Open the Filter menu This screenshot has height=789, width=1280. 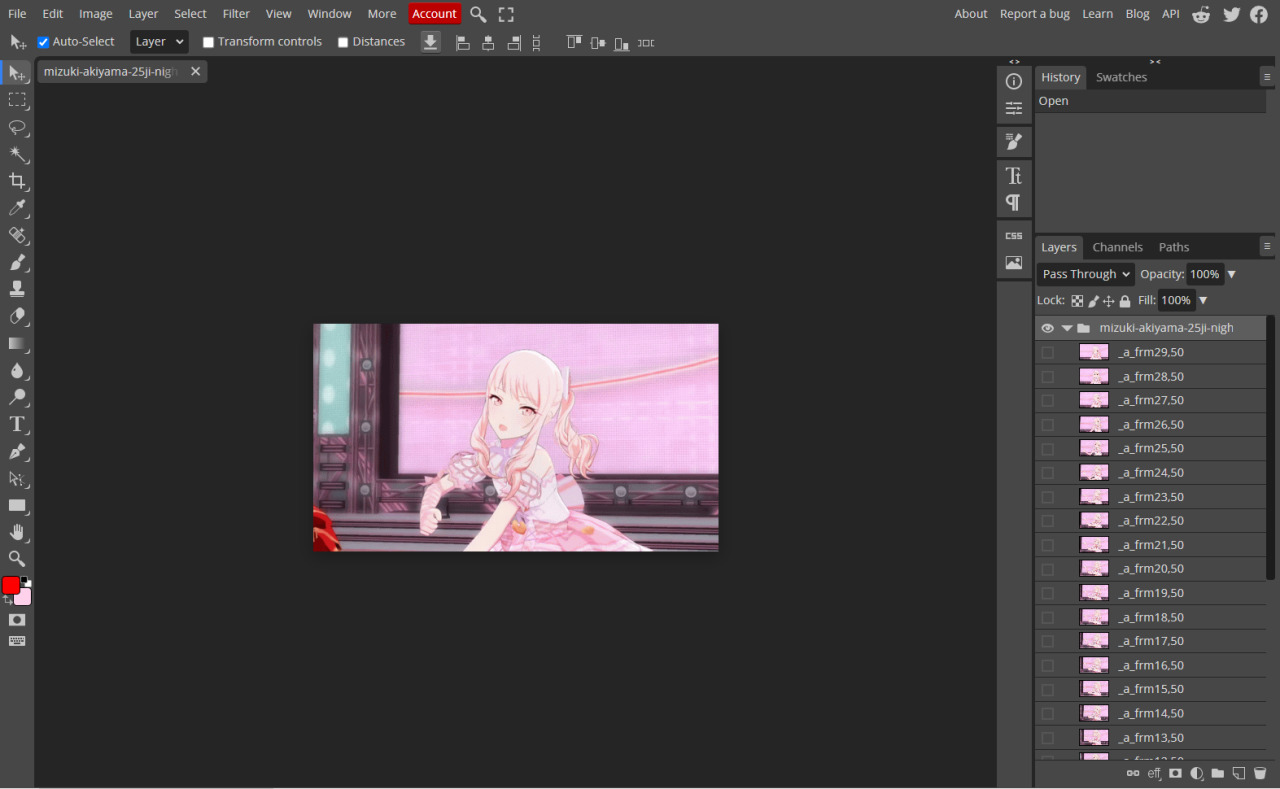point(236,14)
